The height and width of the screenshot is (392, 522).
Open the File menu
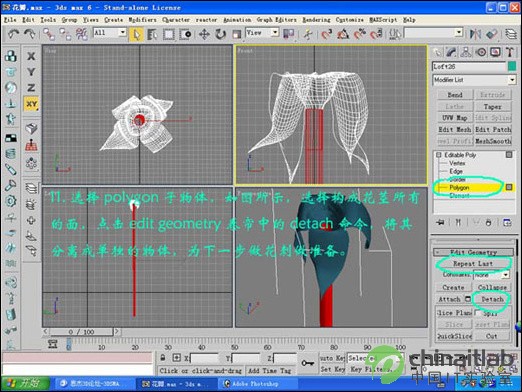click(x=10, y=20)
